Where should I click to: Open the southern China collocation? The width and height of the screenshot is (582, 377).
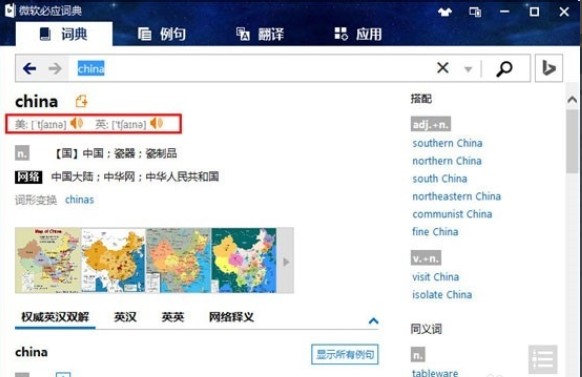pyautogui.click(x=447, y=143)
